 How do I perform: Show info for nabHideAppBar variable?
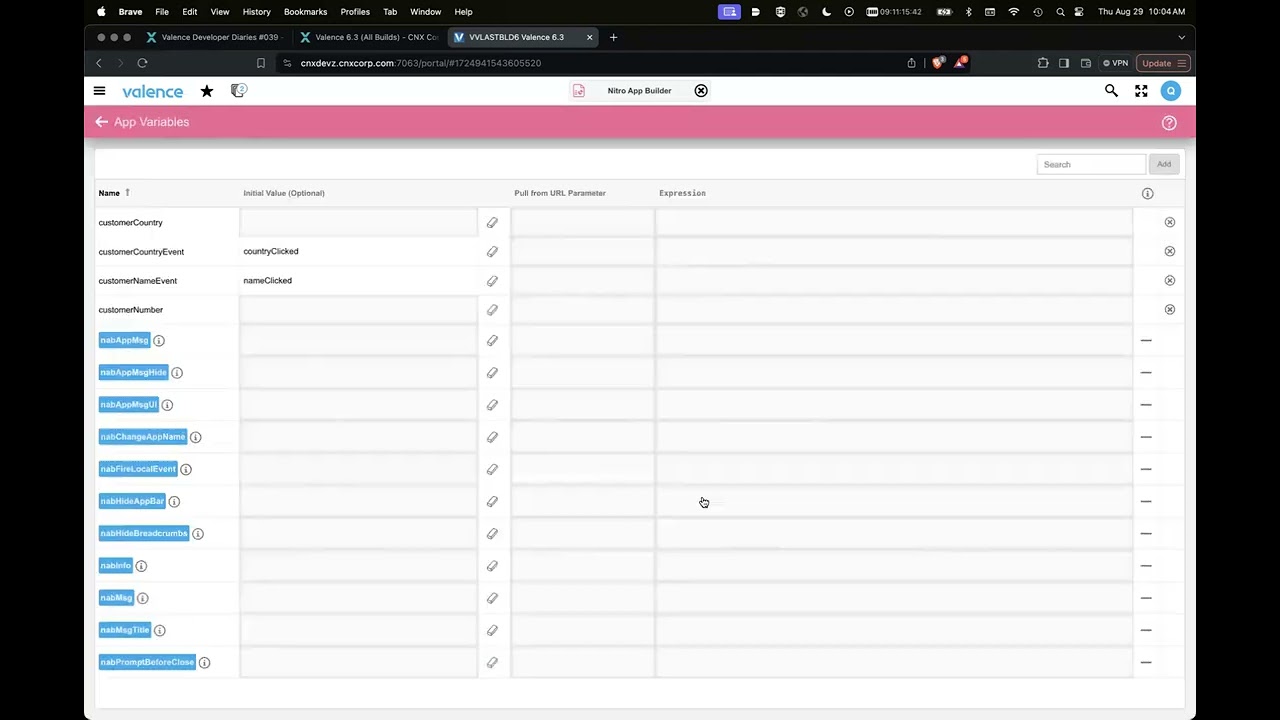click(x=174, y=501)
